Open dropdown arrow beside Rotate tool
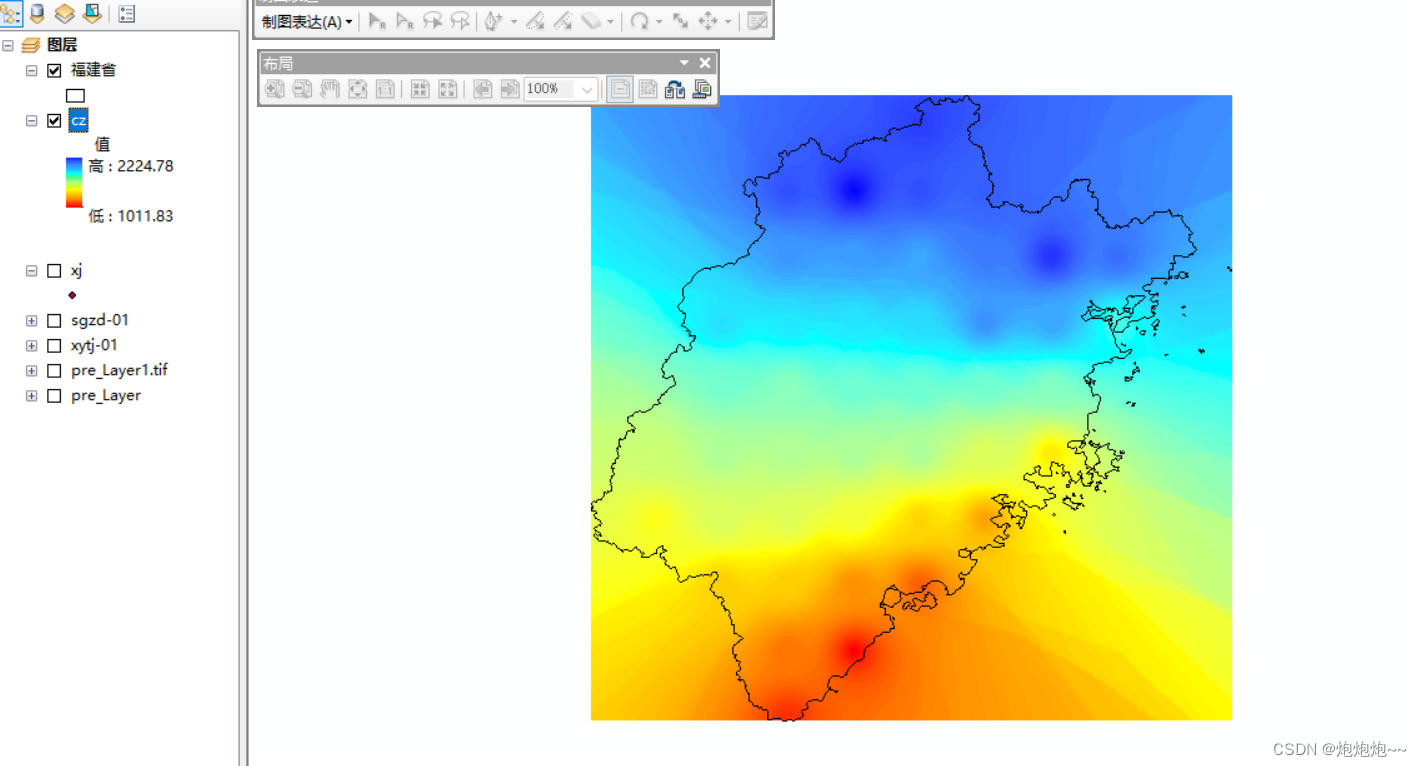The image size is (1422, 766). coord(658,21)
